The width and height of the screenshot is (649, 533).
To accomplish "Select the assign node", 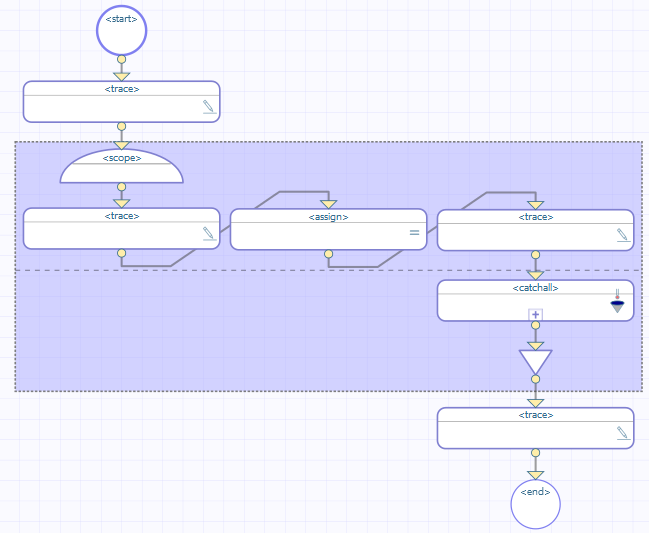I will [x=328, y=229].
